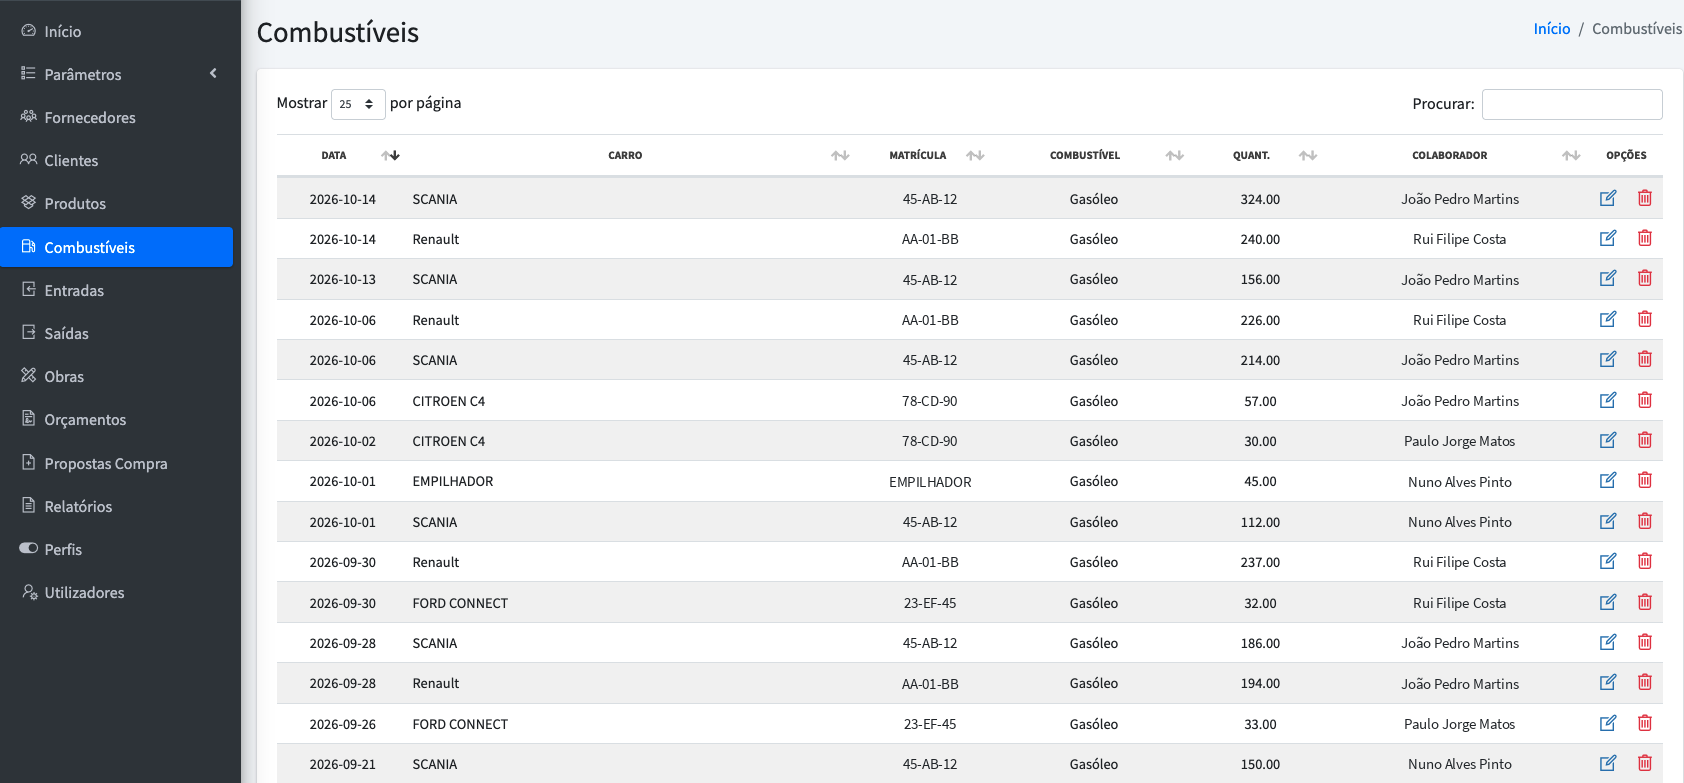Viewport: 1684px width, 783px height.
Task: Edit the 2026-10-14 SCANIA 324.00 entry
Action: tap(1608, 198)
